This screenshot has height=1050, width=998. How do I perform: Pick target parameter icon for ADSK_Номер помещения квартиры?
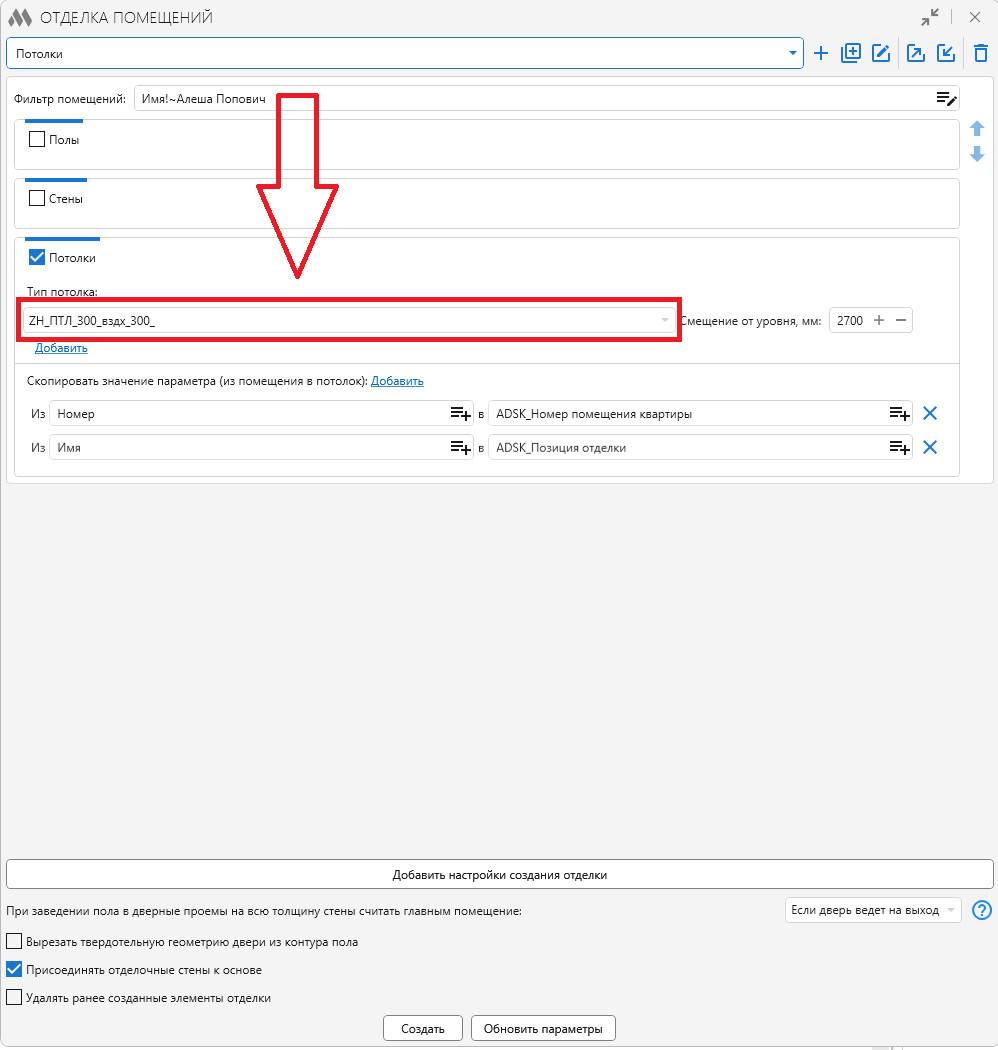click(x=900, y=414)
